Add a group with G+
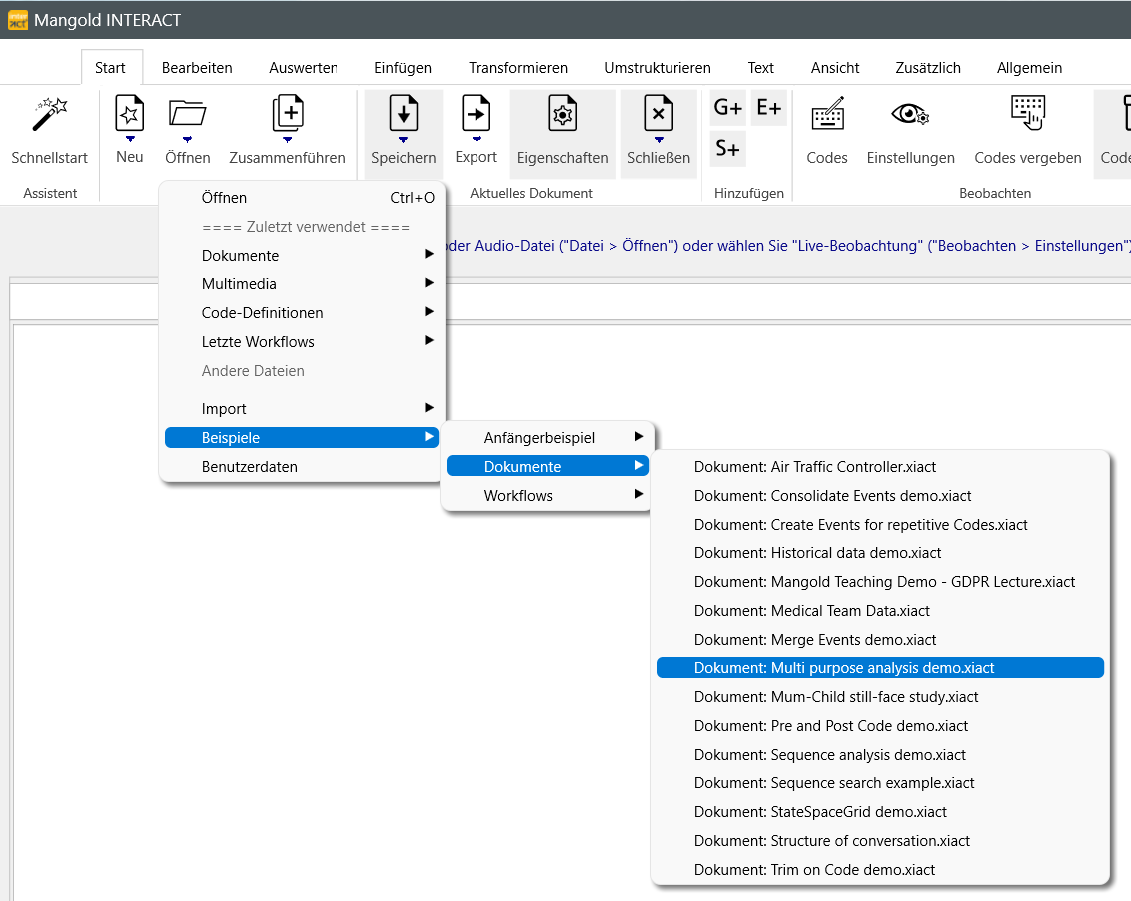 [727, 107]
